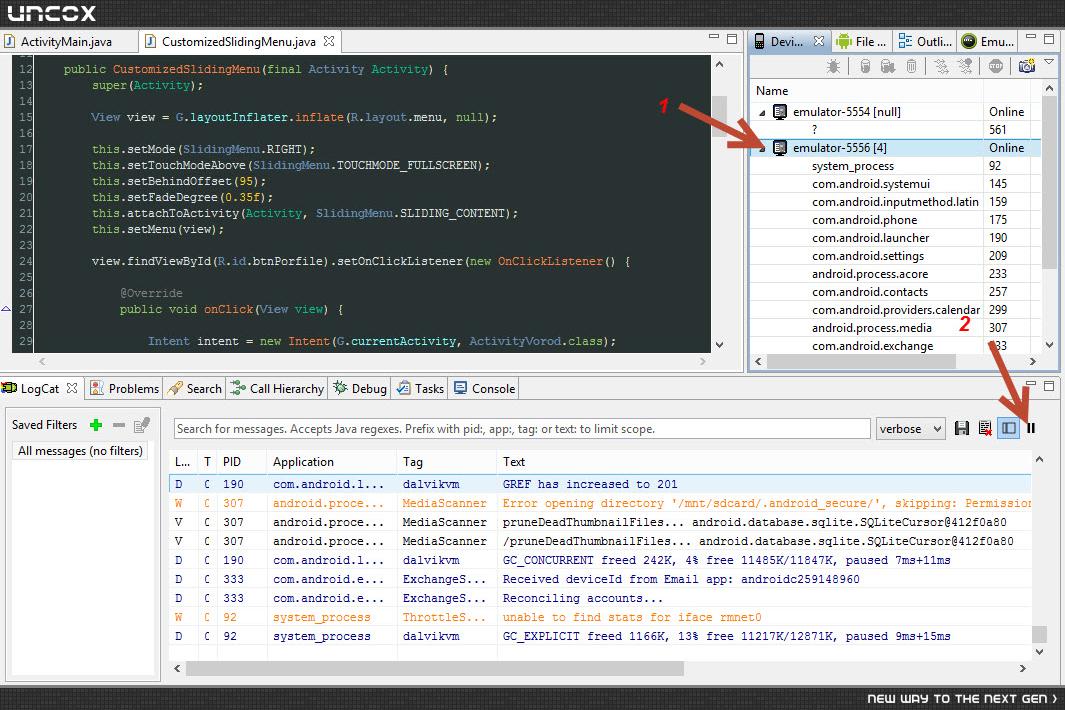Image resolution: width=1065 pixels, height=710 pixels.
Task: Click the export log floppy disk icon
Action: click(x=962, y=428)
